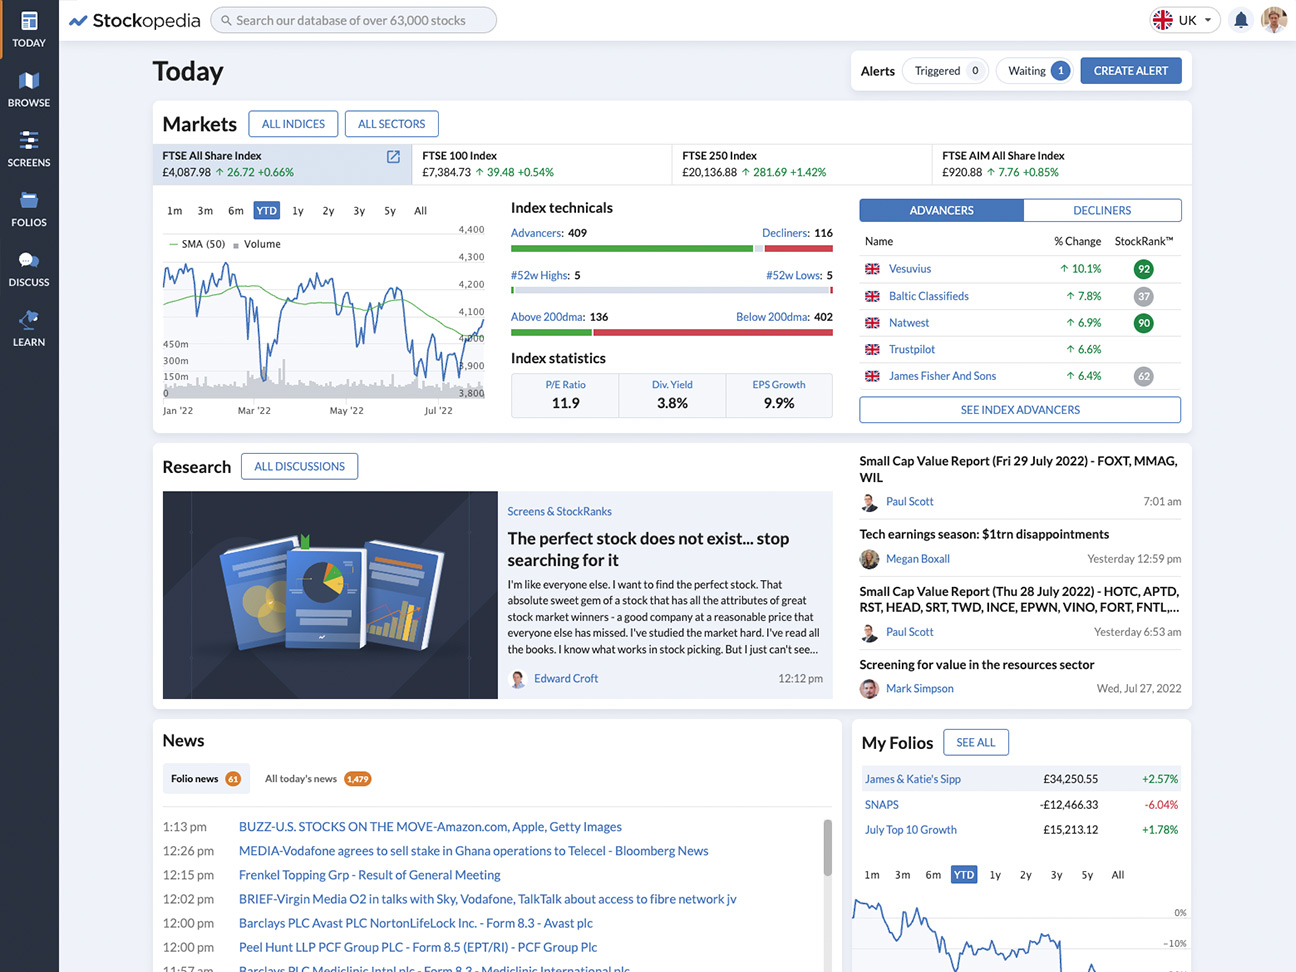This screenshot has height=972, width=1296.
Task: Click Above/Below 200dma bar
Action: (x=672, y=333)
